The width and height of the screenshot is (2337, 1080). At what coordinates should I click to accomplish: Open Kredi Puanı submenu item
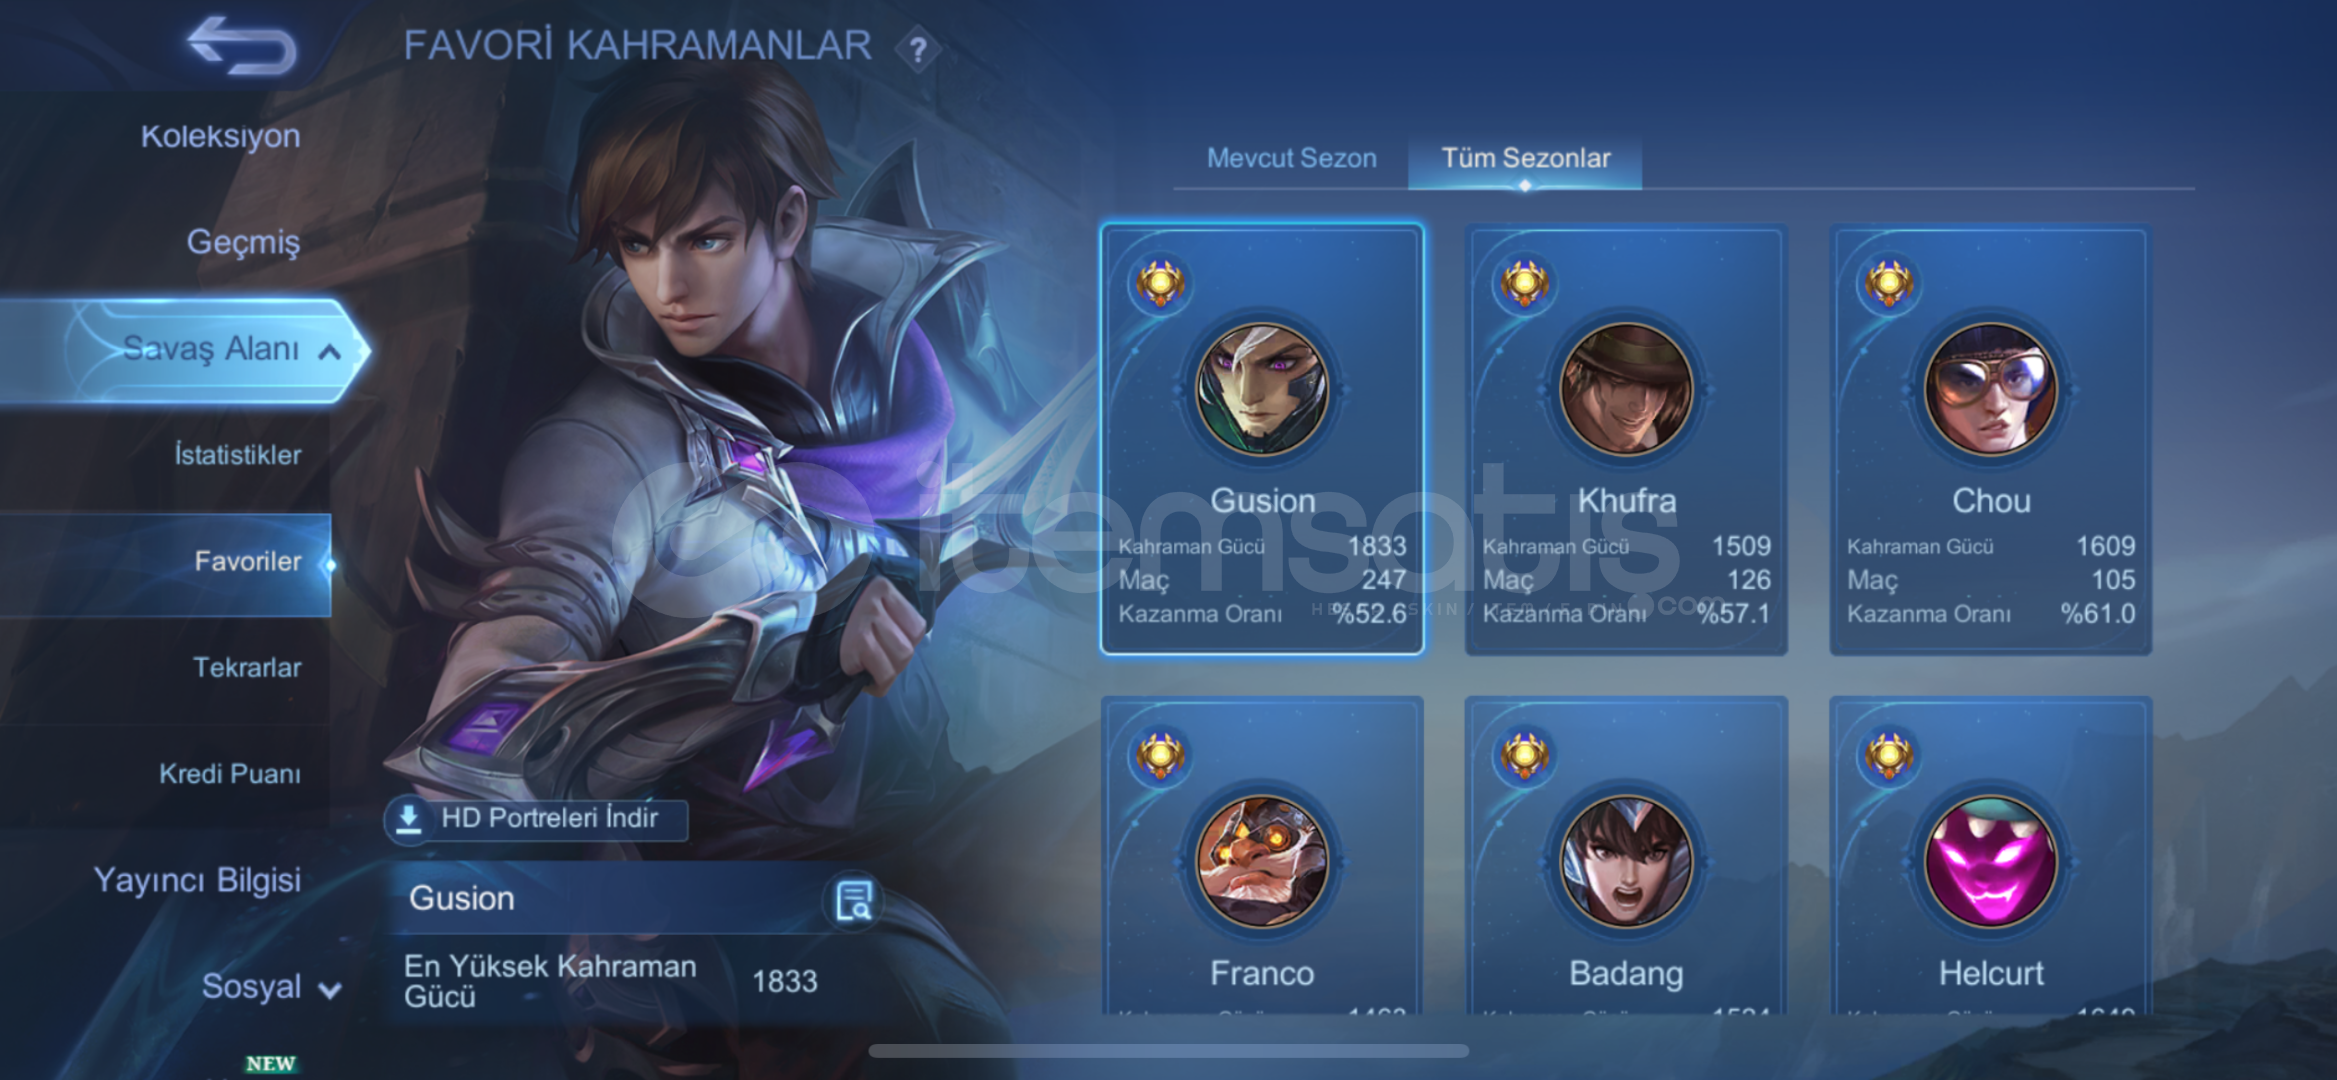click(x=229, y=773)
